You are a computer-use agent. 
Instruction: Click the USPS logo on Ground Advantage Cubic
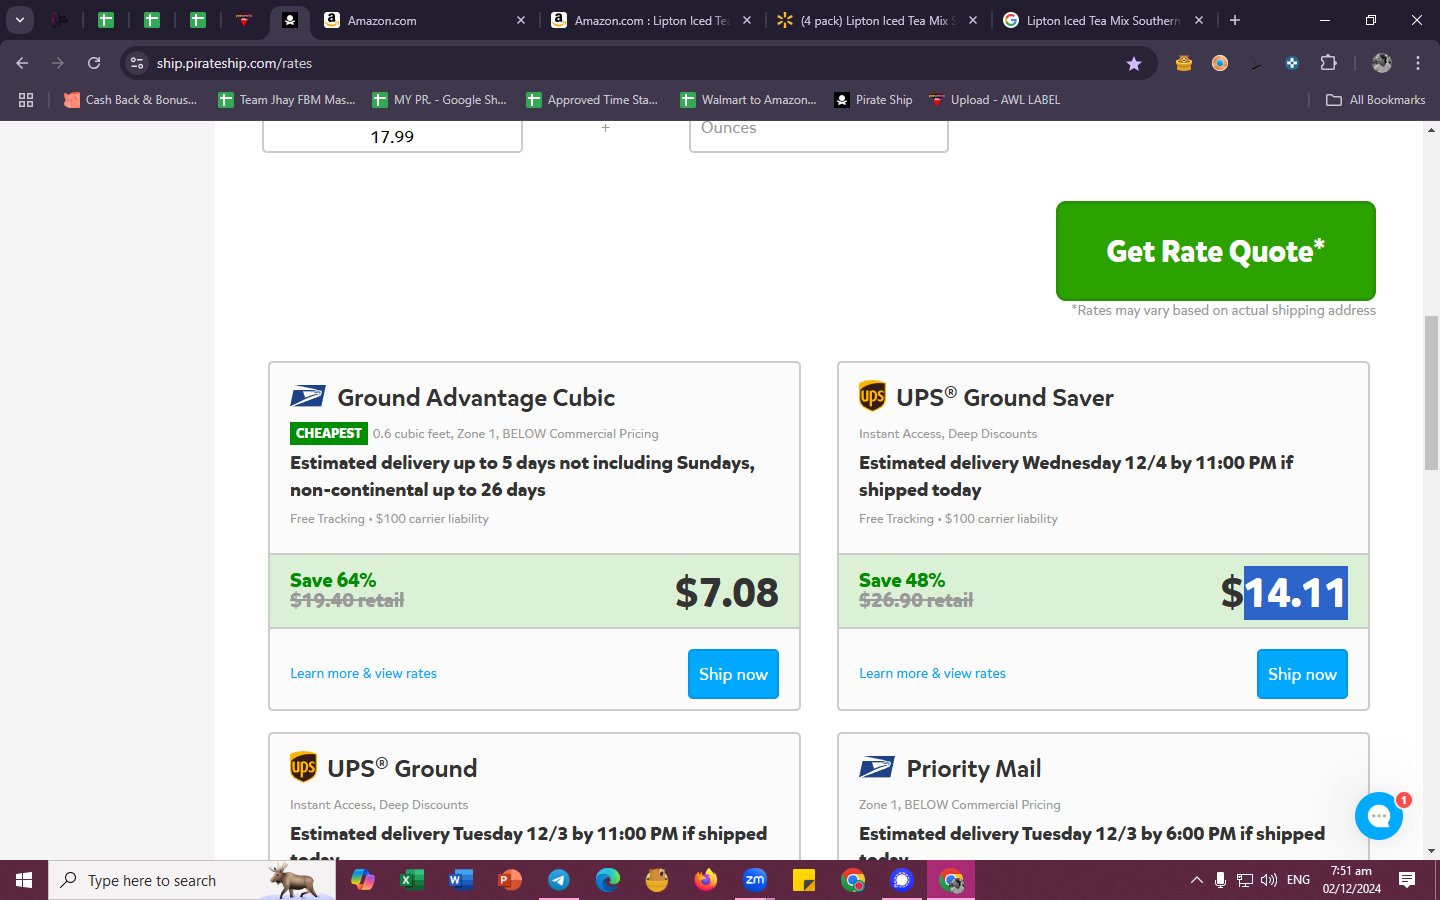pos(308,397)
